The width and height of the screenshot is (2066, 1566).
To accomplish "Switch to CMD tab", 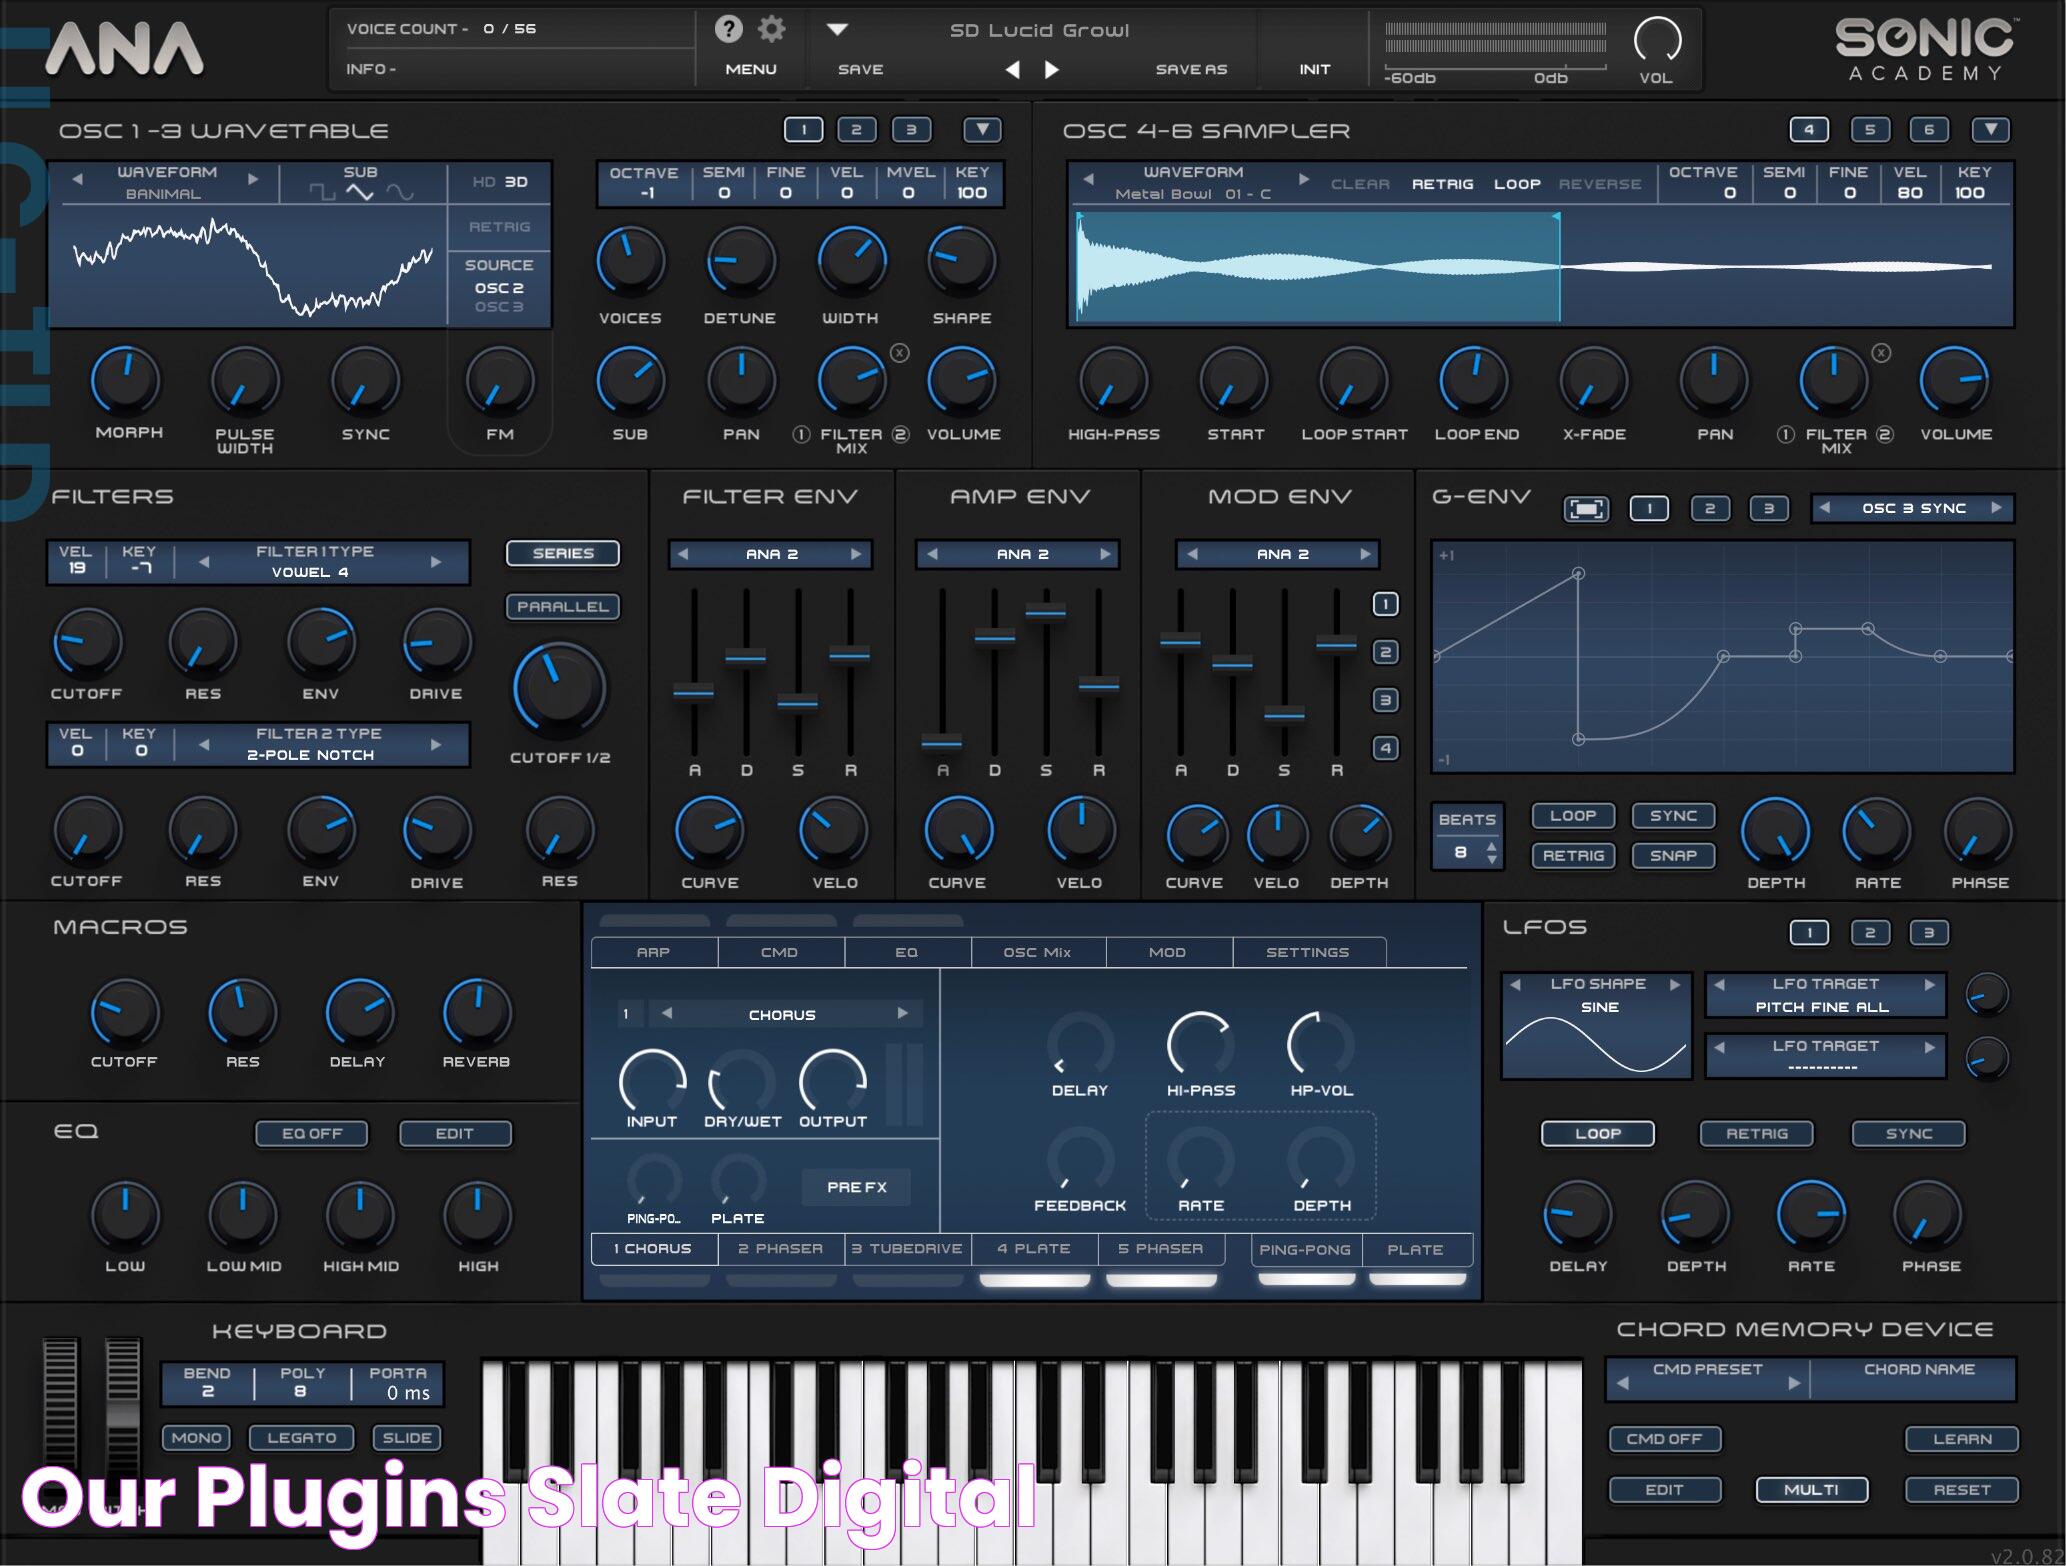I will tap(780, 952).
